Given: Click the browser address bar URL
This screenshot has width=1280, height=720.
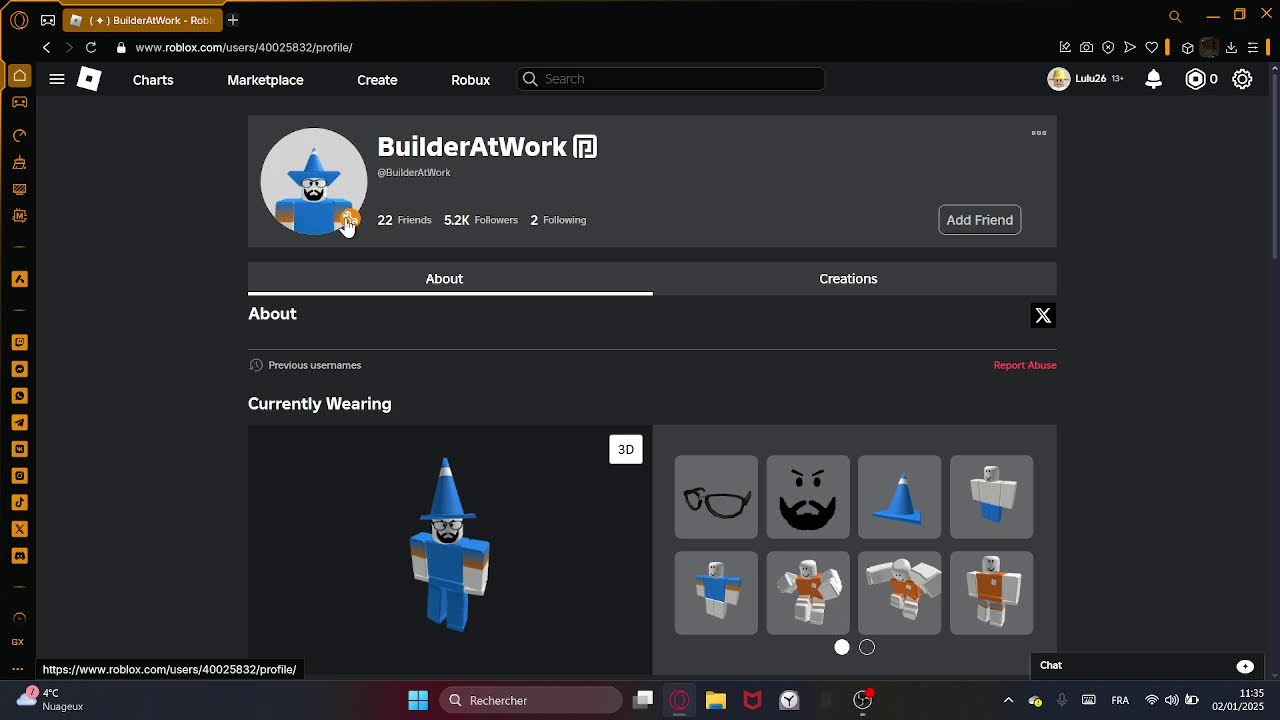Looking at the screenshot, I should click(x=244, y=47).
